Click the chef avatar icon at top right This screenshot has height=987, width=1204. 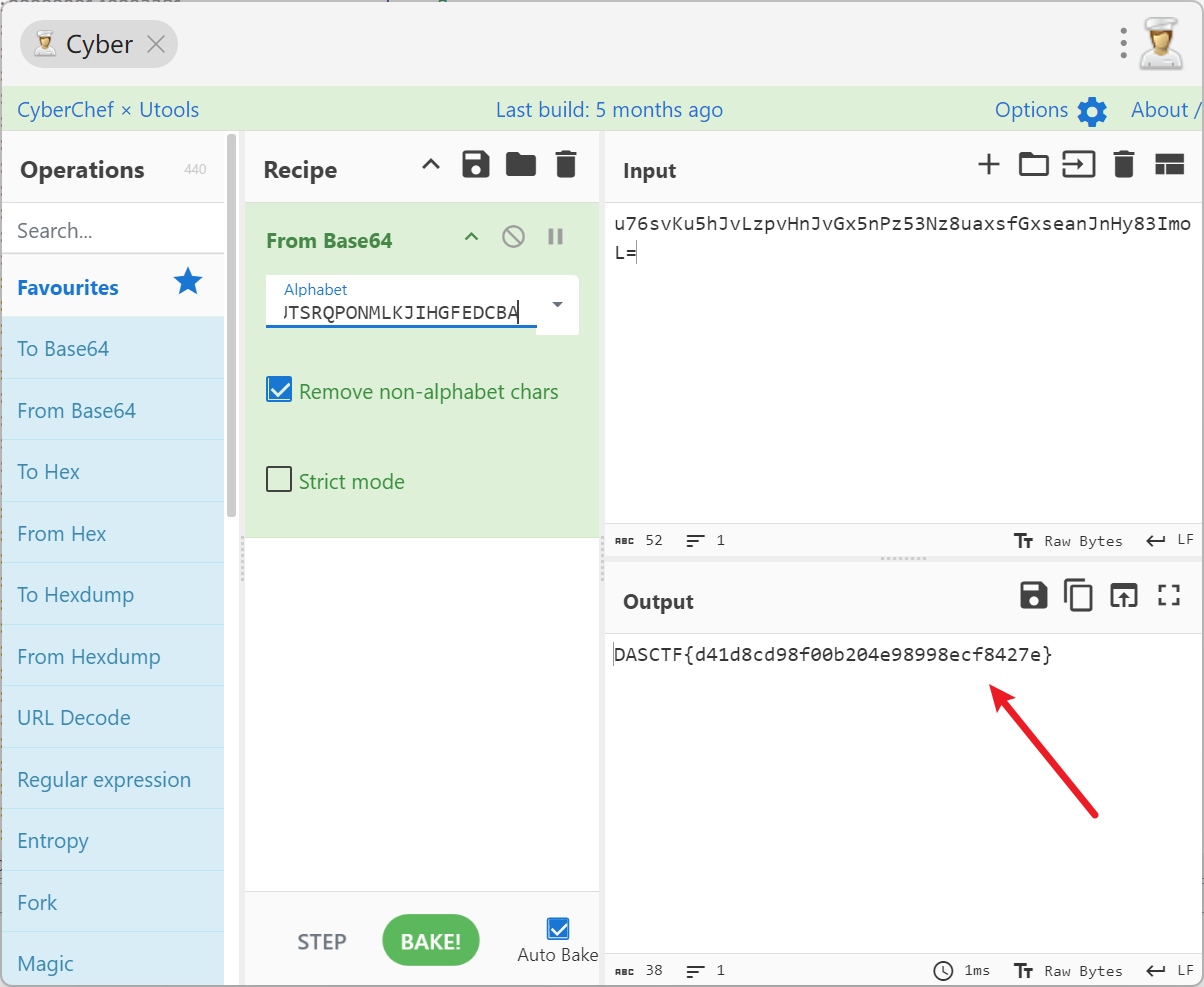point(1161,43)
